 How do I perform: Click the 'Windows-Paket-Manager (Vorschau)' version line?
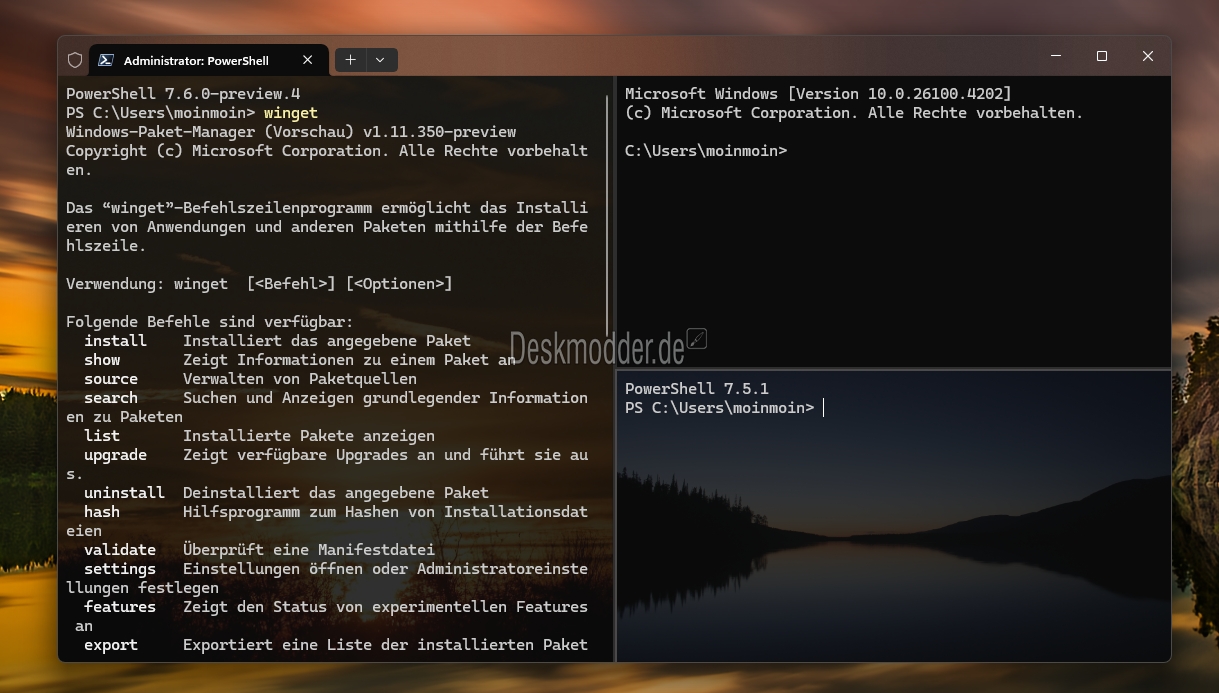click(x=291, y=132)
